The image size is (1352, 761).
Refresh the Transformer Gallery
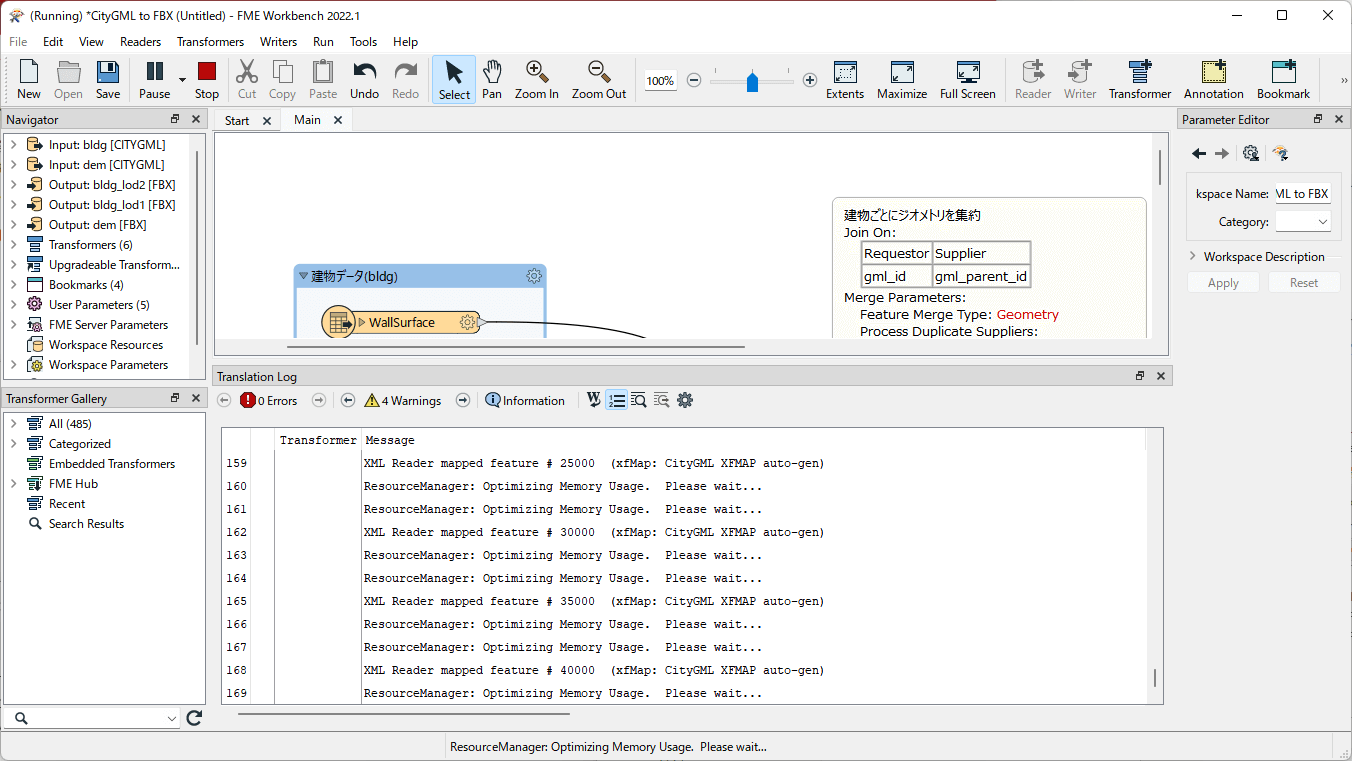coord(194,718)
